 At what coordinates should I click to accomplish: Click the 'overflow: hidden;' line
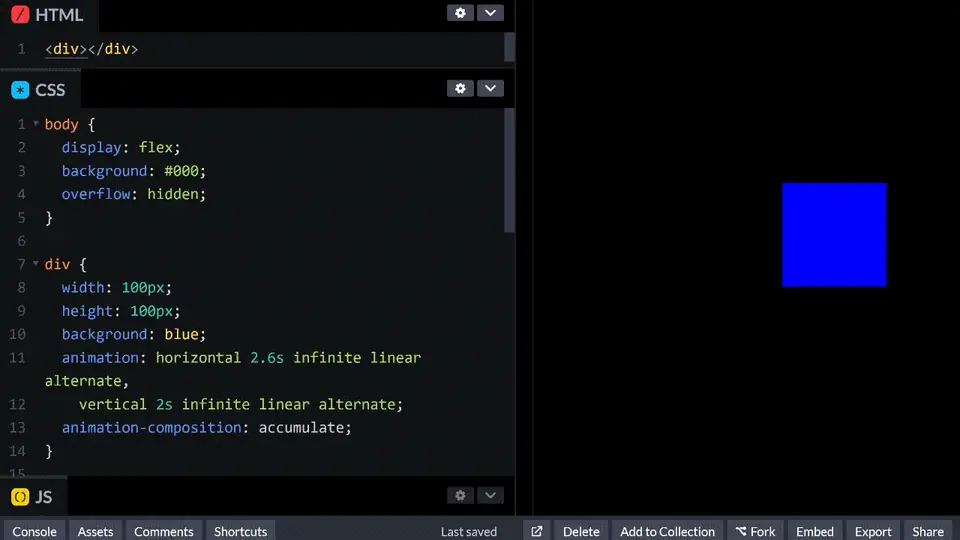pos(133,194)
